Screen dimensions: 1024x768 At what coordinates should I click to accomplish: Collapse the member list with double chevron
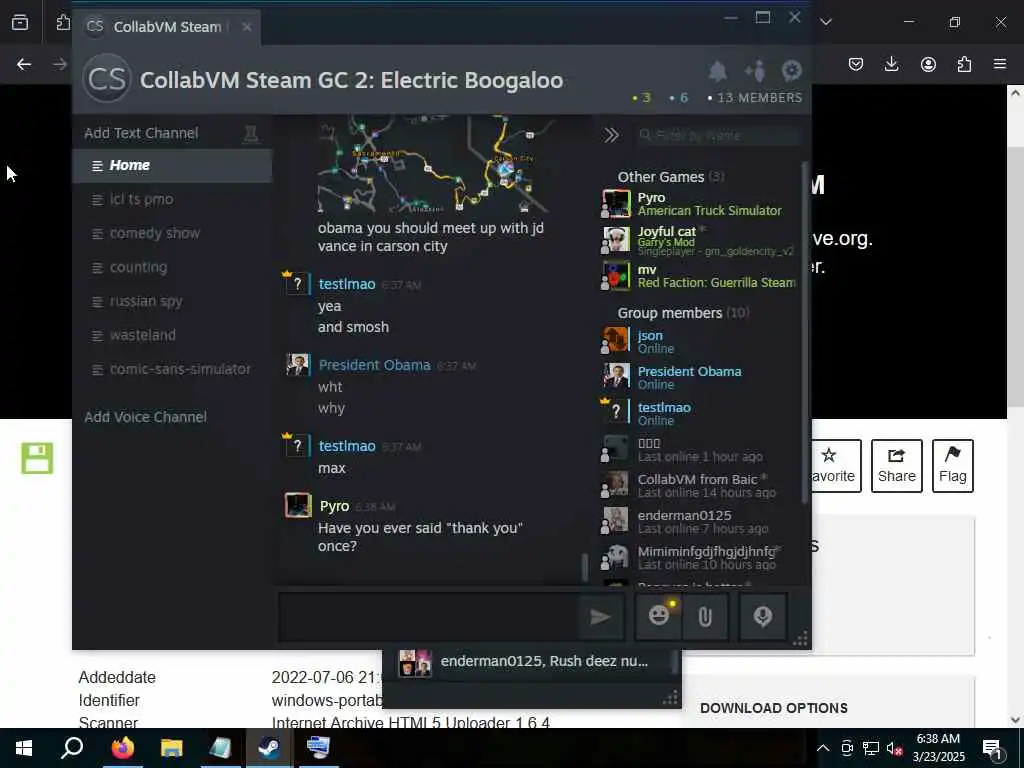[x=611, y=135]
